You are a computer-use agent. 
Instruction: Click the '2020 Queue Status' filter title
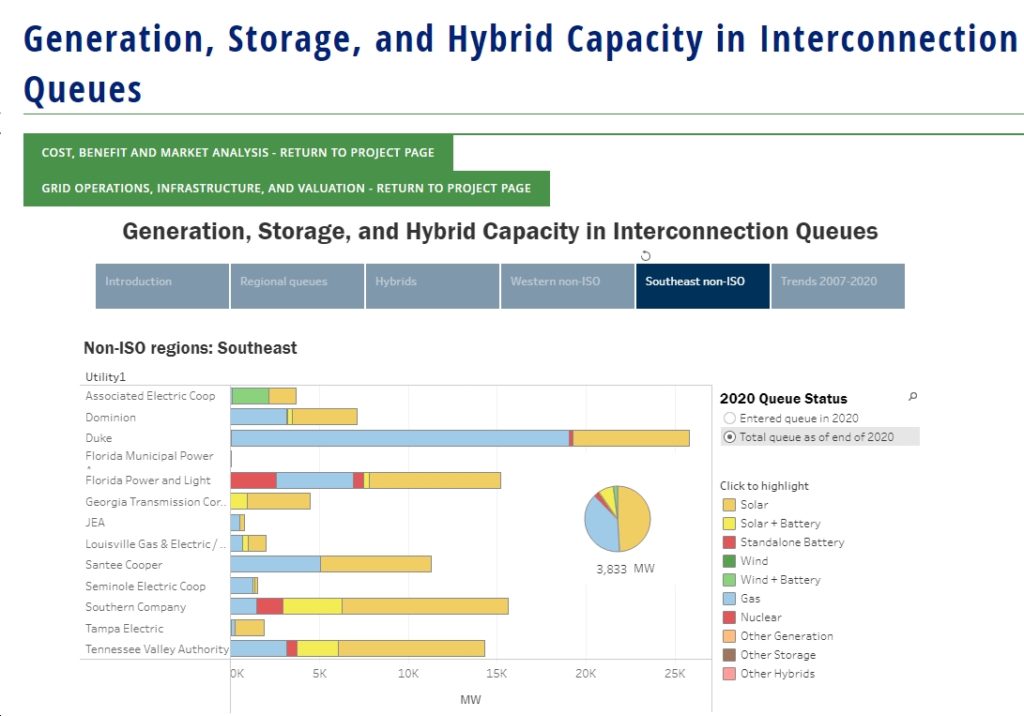tap(783, 399)
